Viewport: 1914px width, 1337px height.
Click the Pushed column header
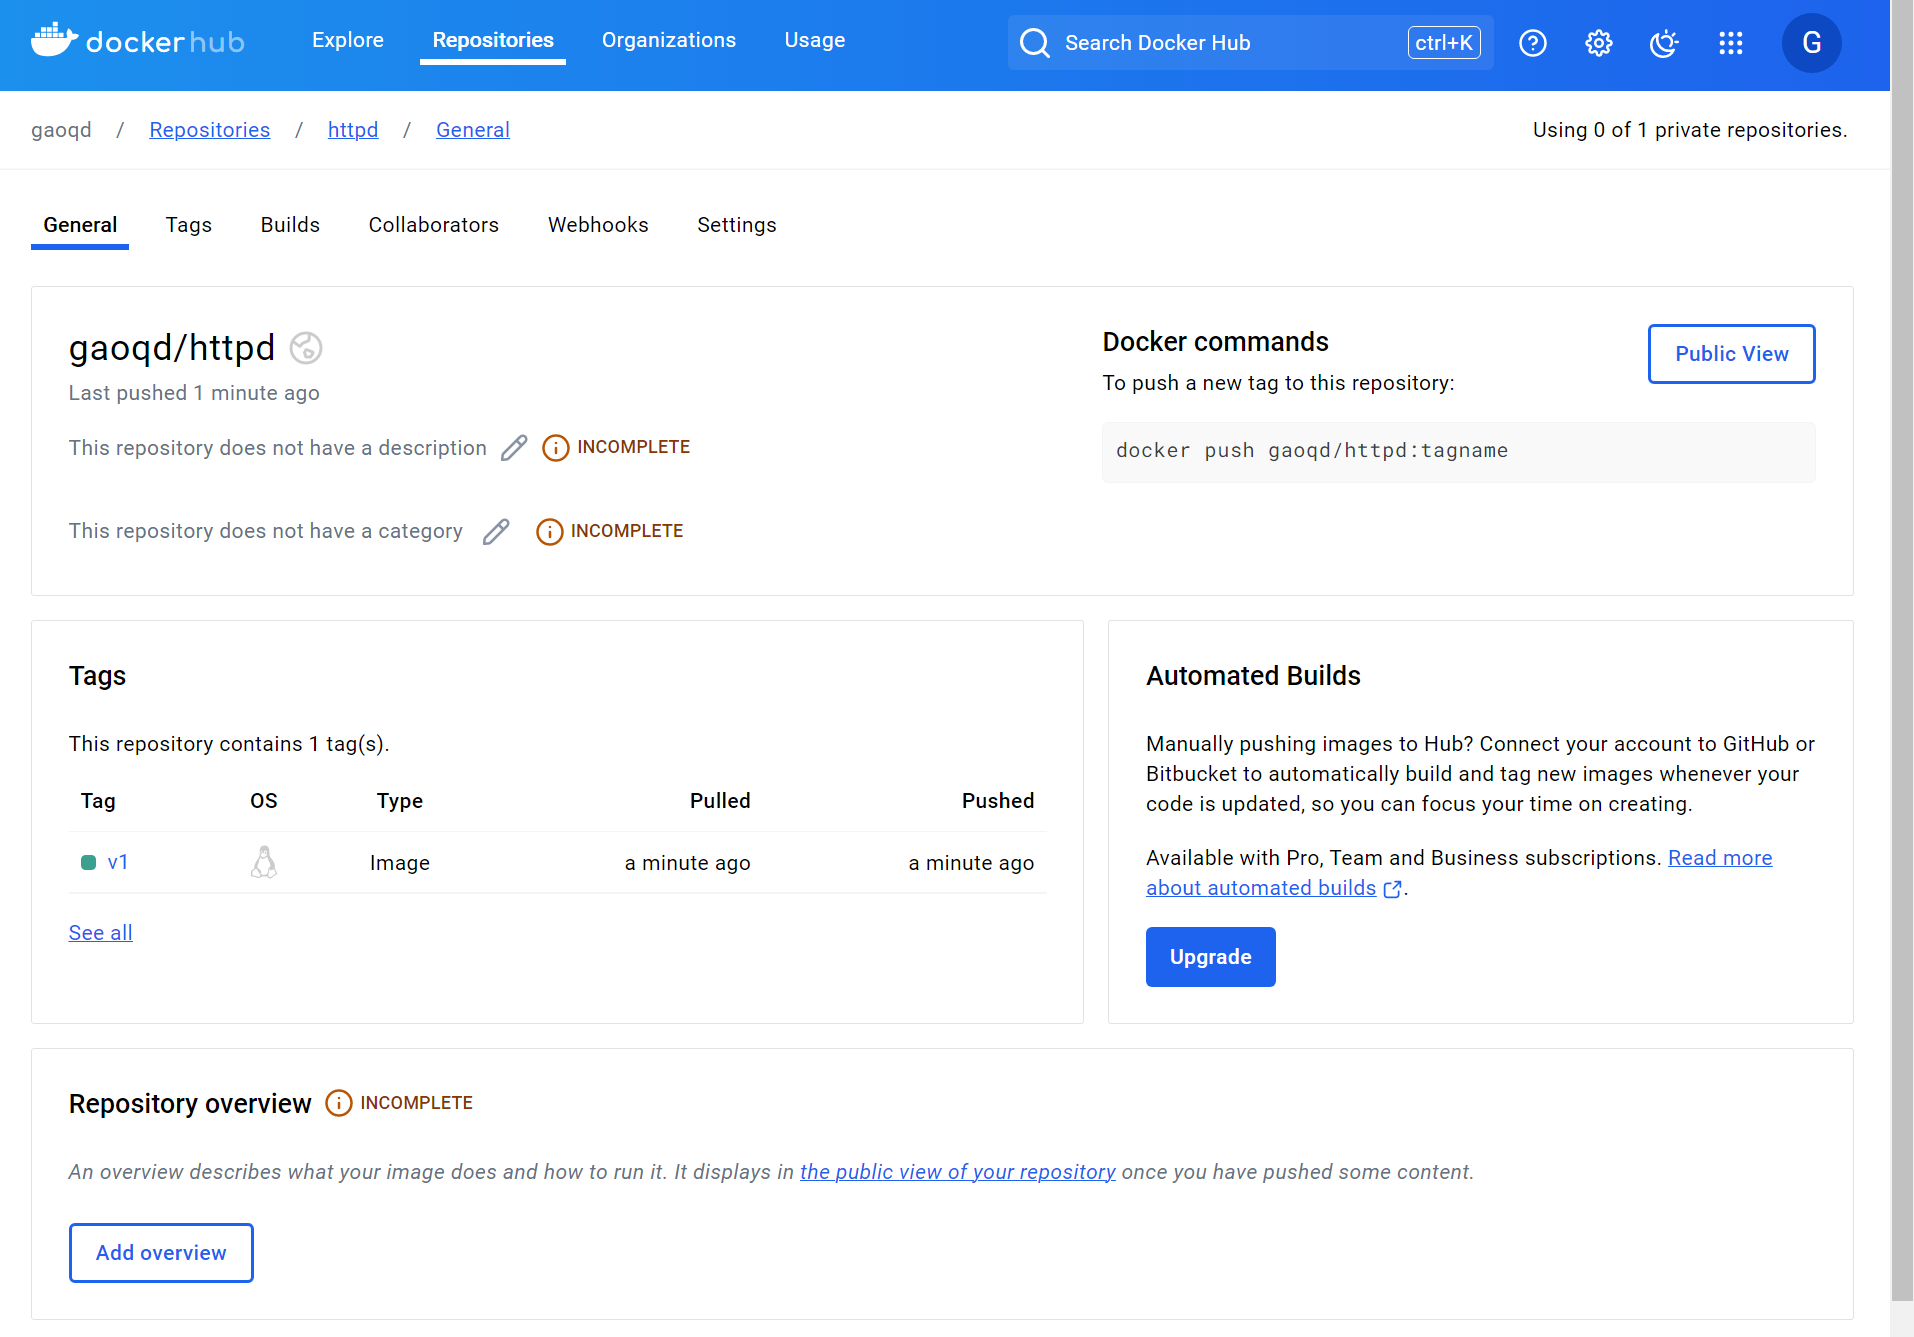point(998,801)
